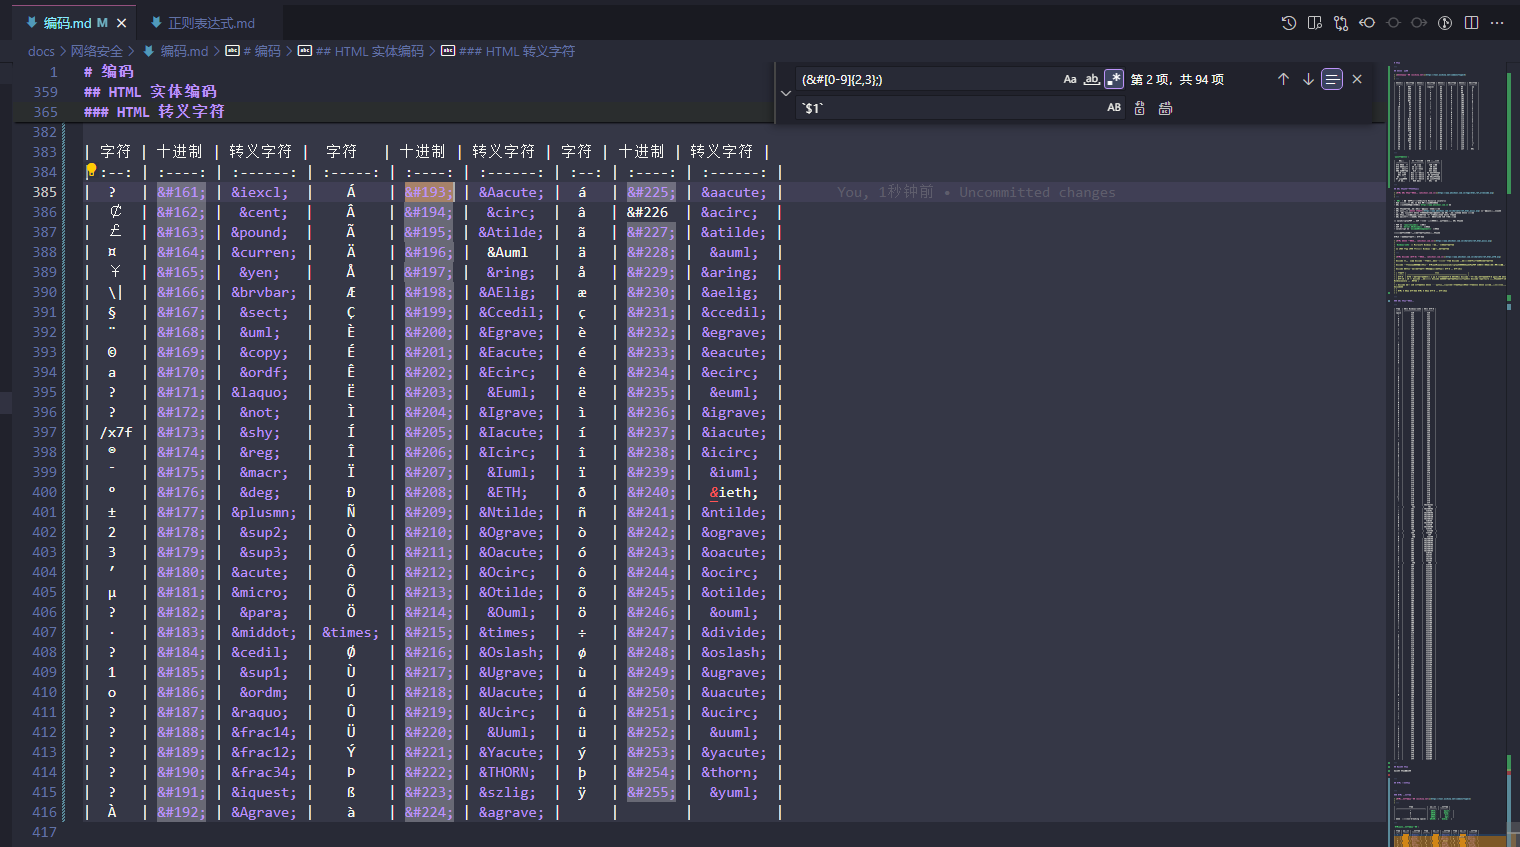Screen dimensions: 1520x847
Task: Open breadcrumb 'docs' folder dropdown
Action: (x=41, y=51)
